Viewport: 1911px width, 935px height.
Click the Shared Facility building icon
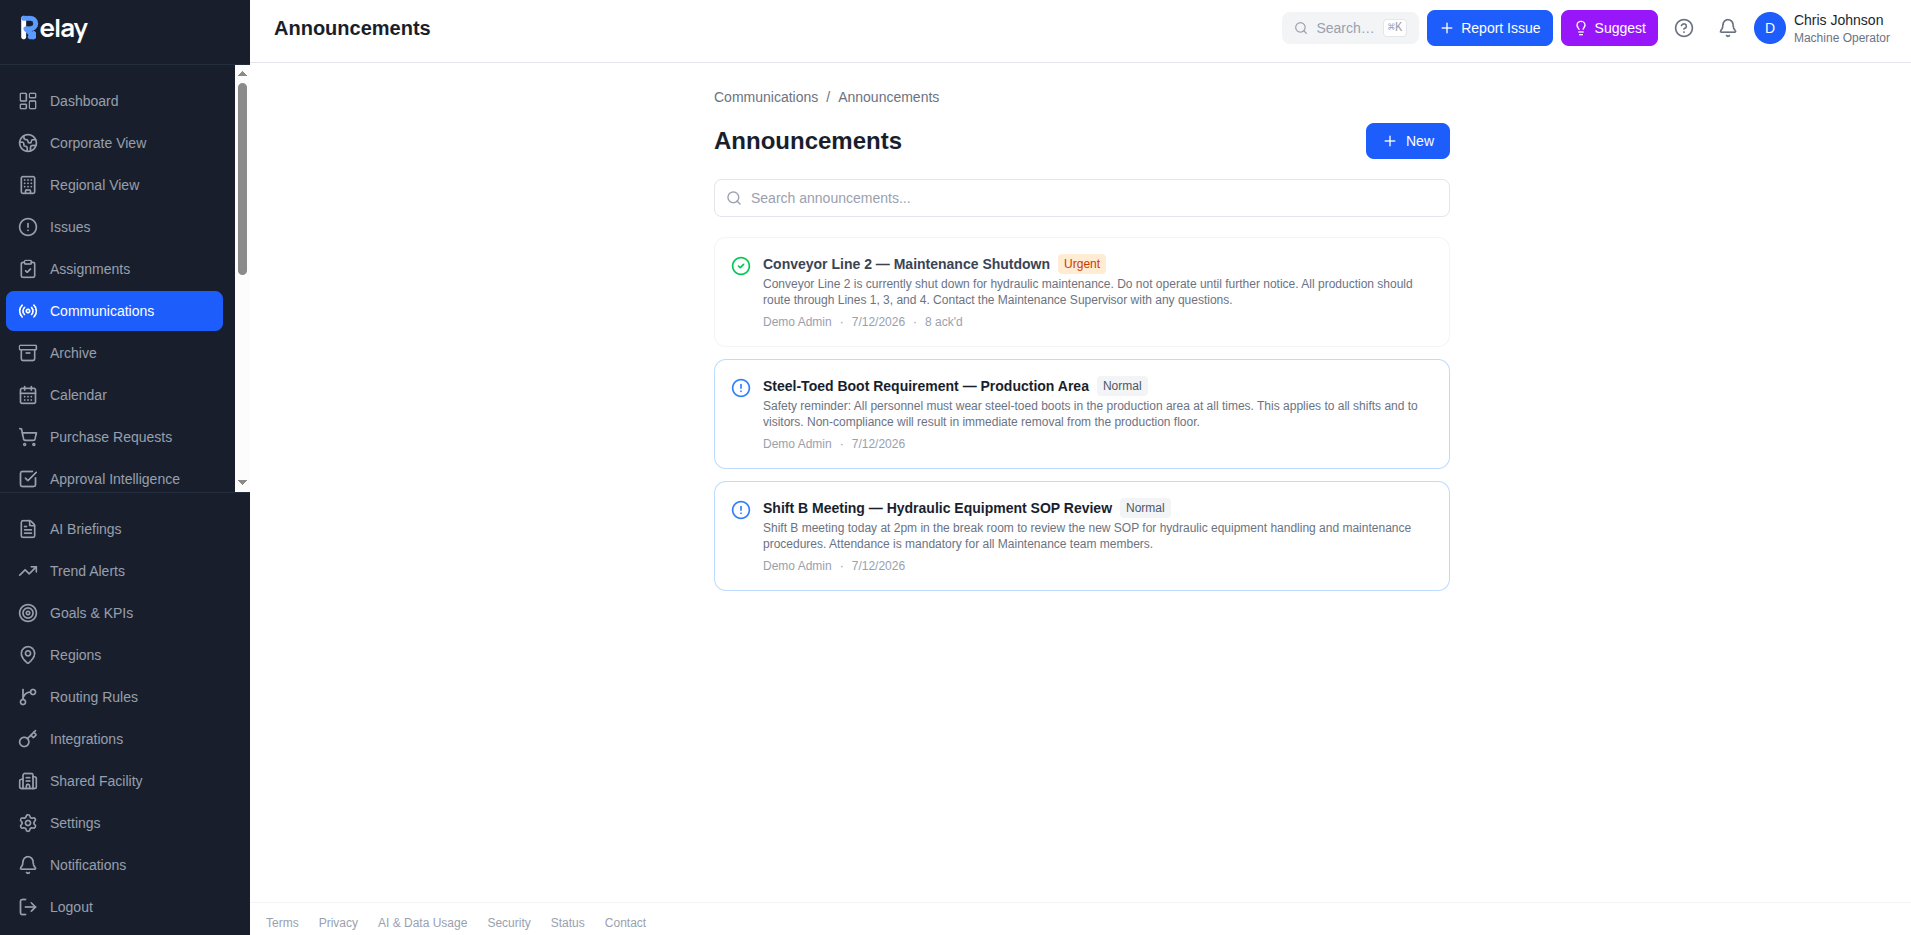pyautogui.click(x=28, y=781)
